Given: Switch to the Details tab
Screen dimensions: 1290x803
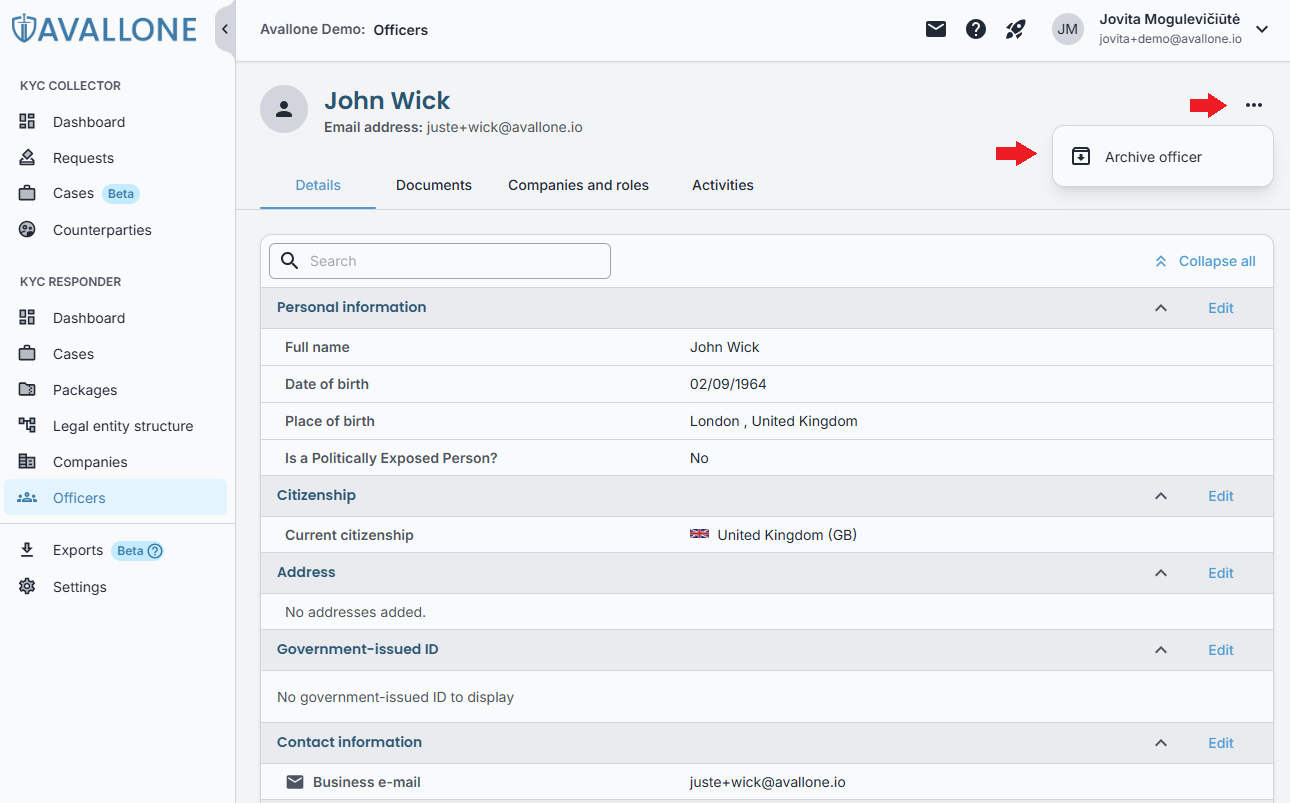Looking at the screenshot, I should point(318,185).
